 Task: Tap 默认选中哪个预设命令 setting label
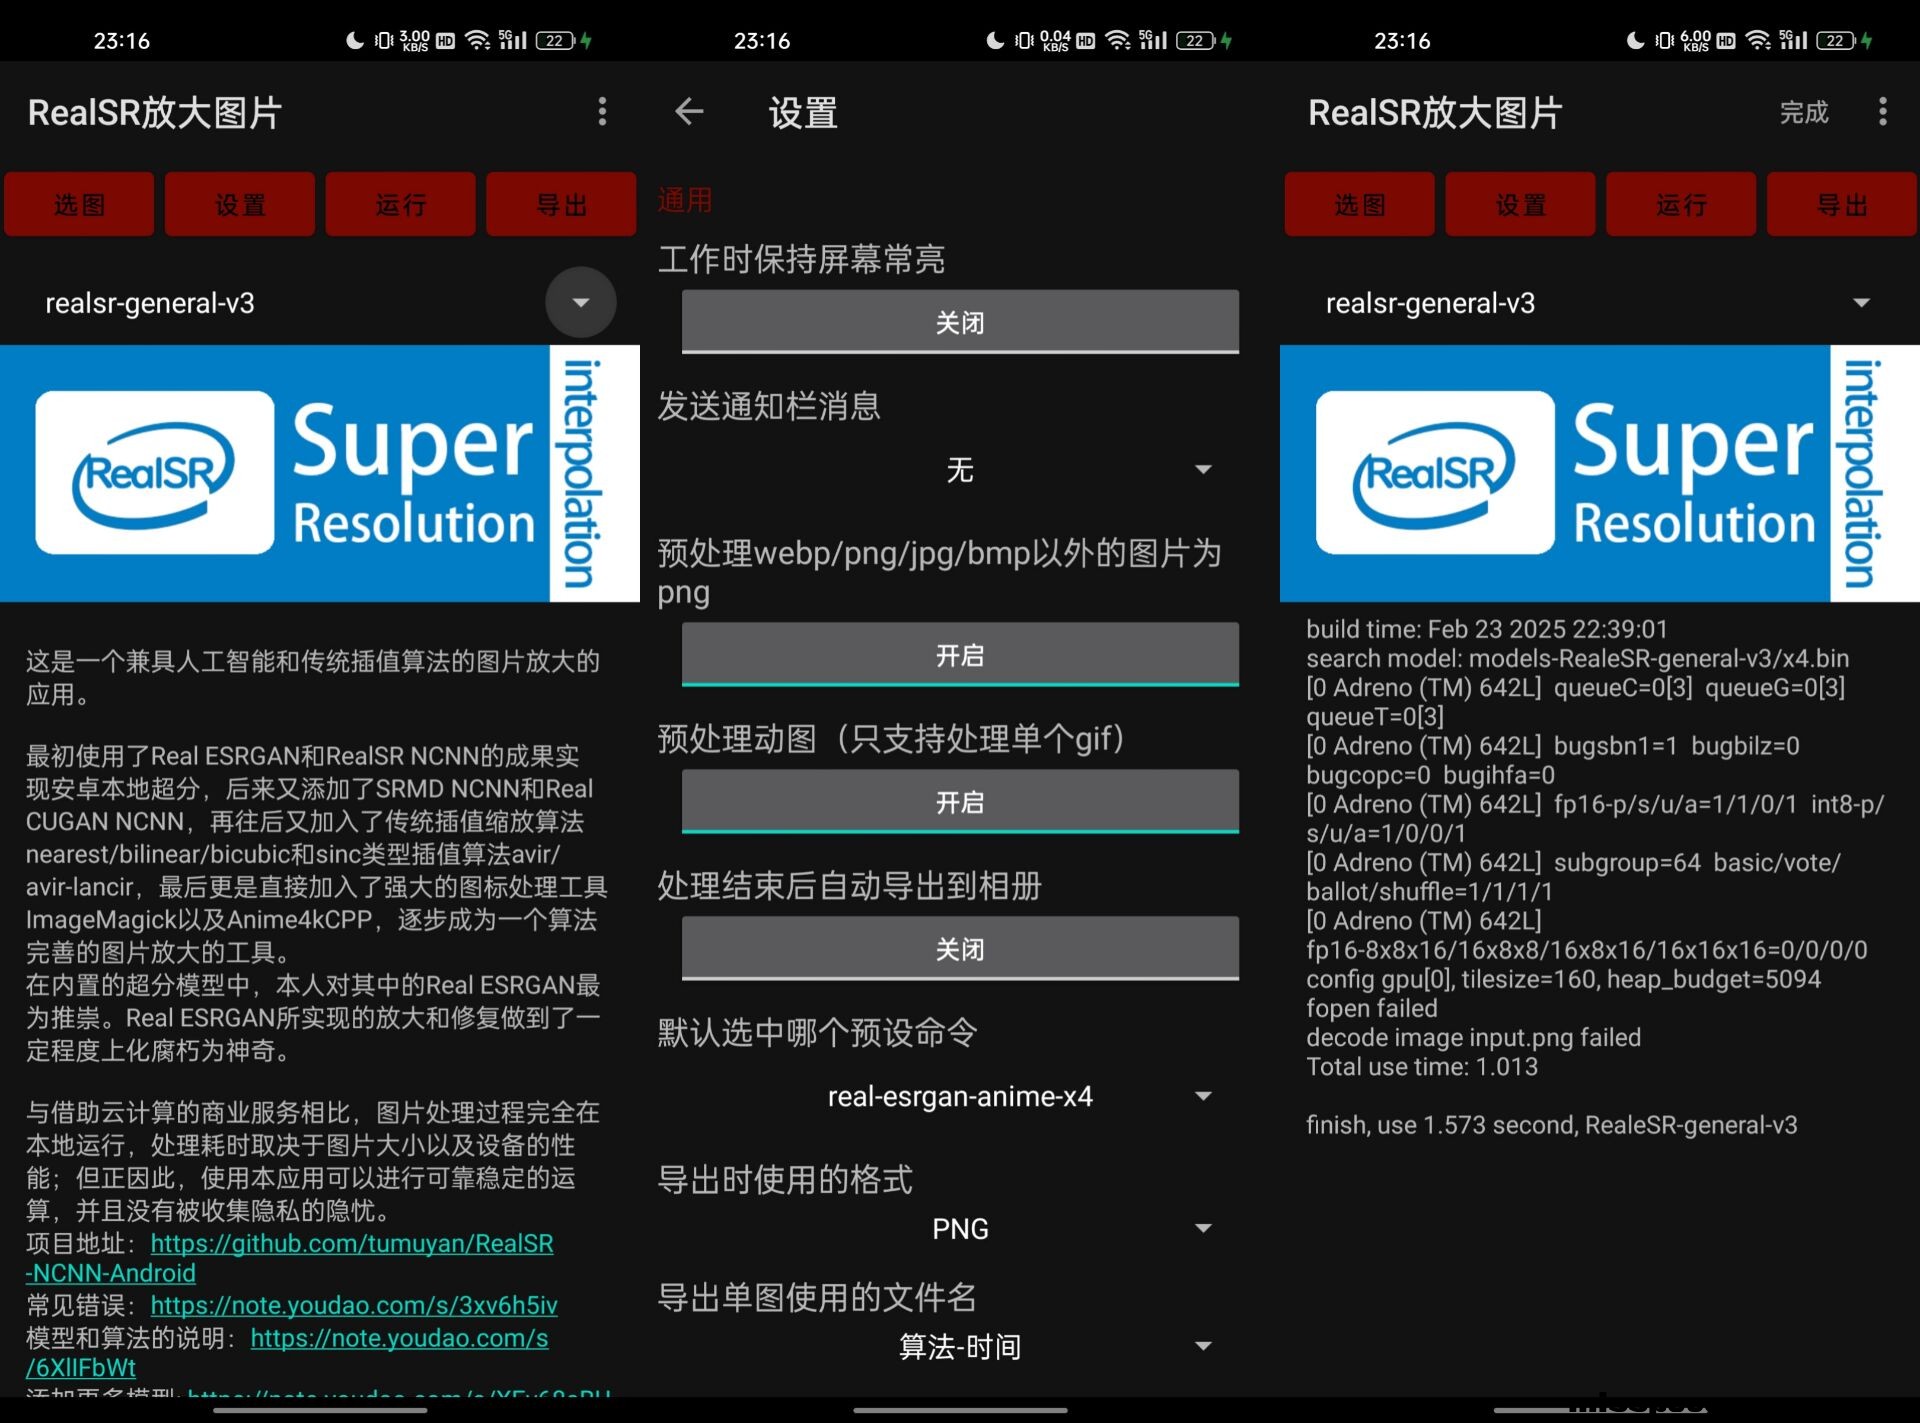[817, 1032]
